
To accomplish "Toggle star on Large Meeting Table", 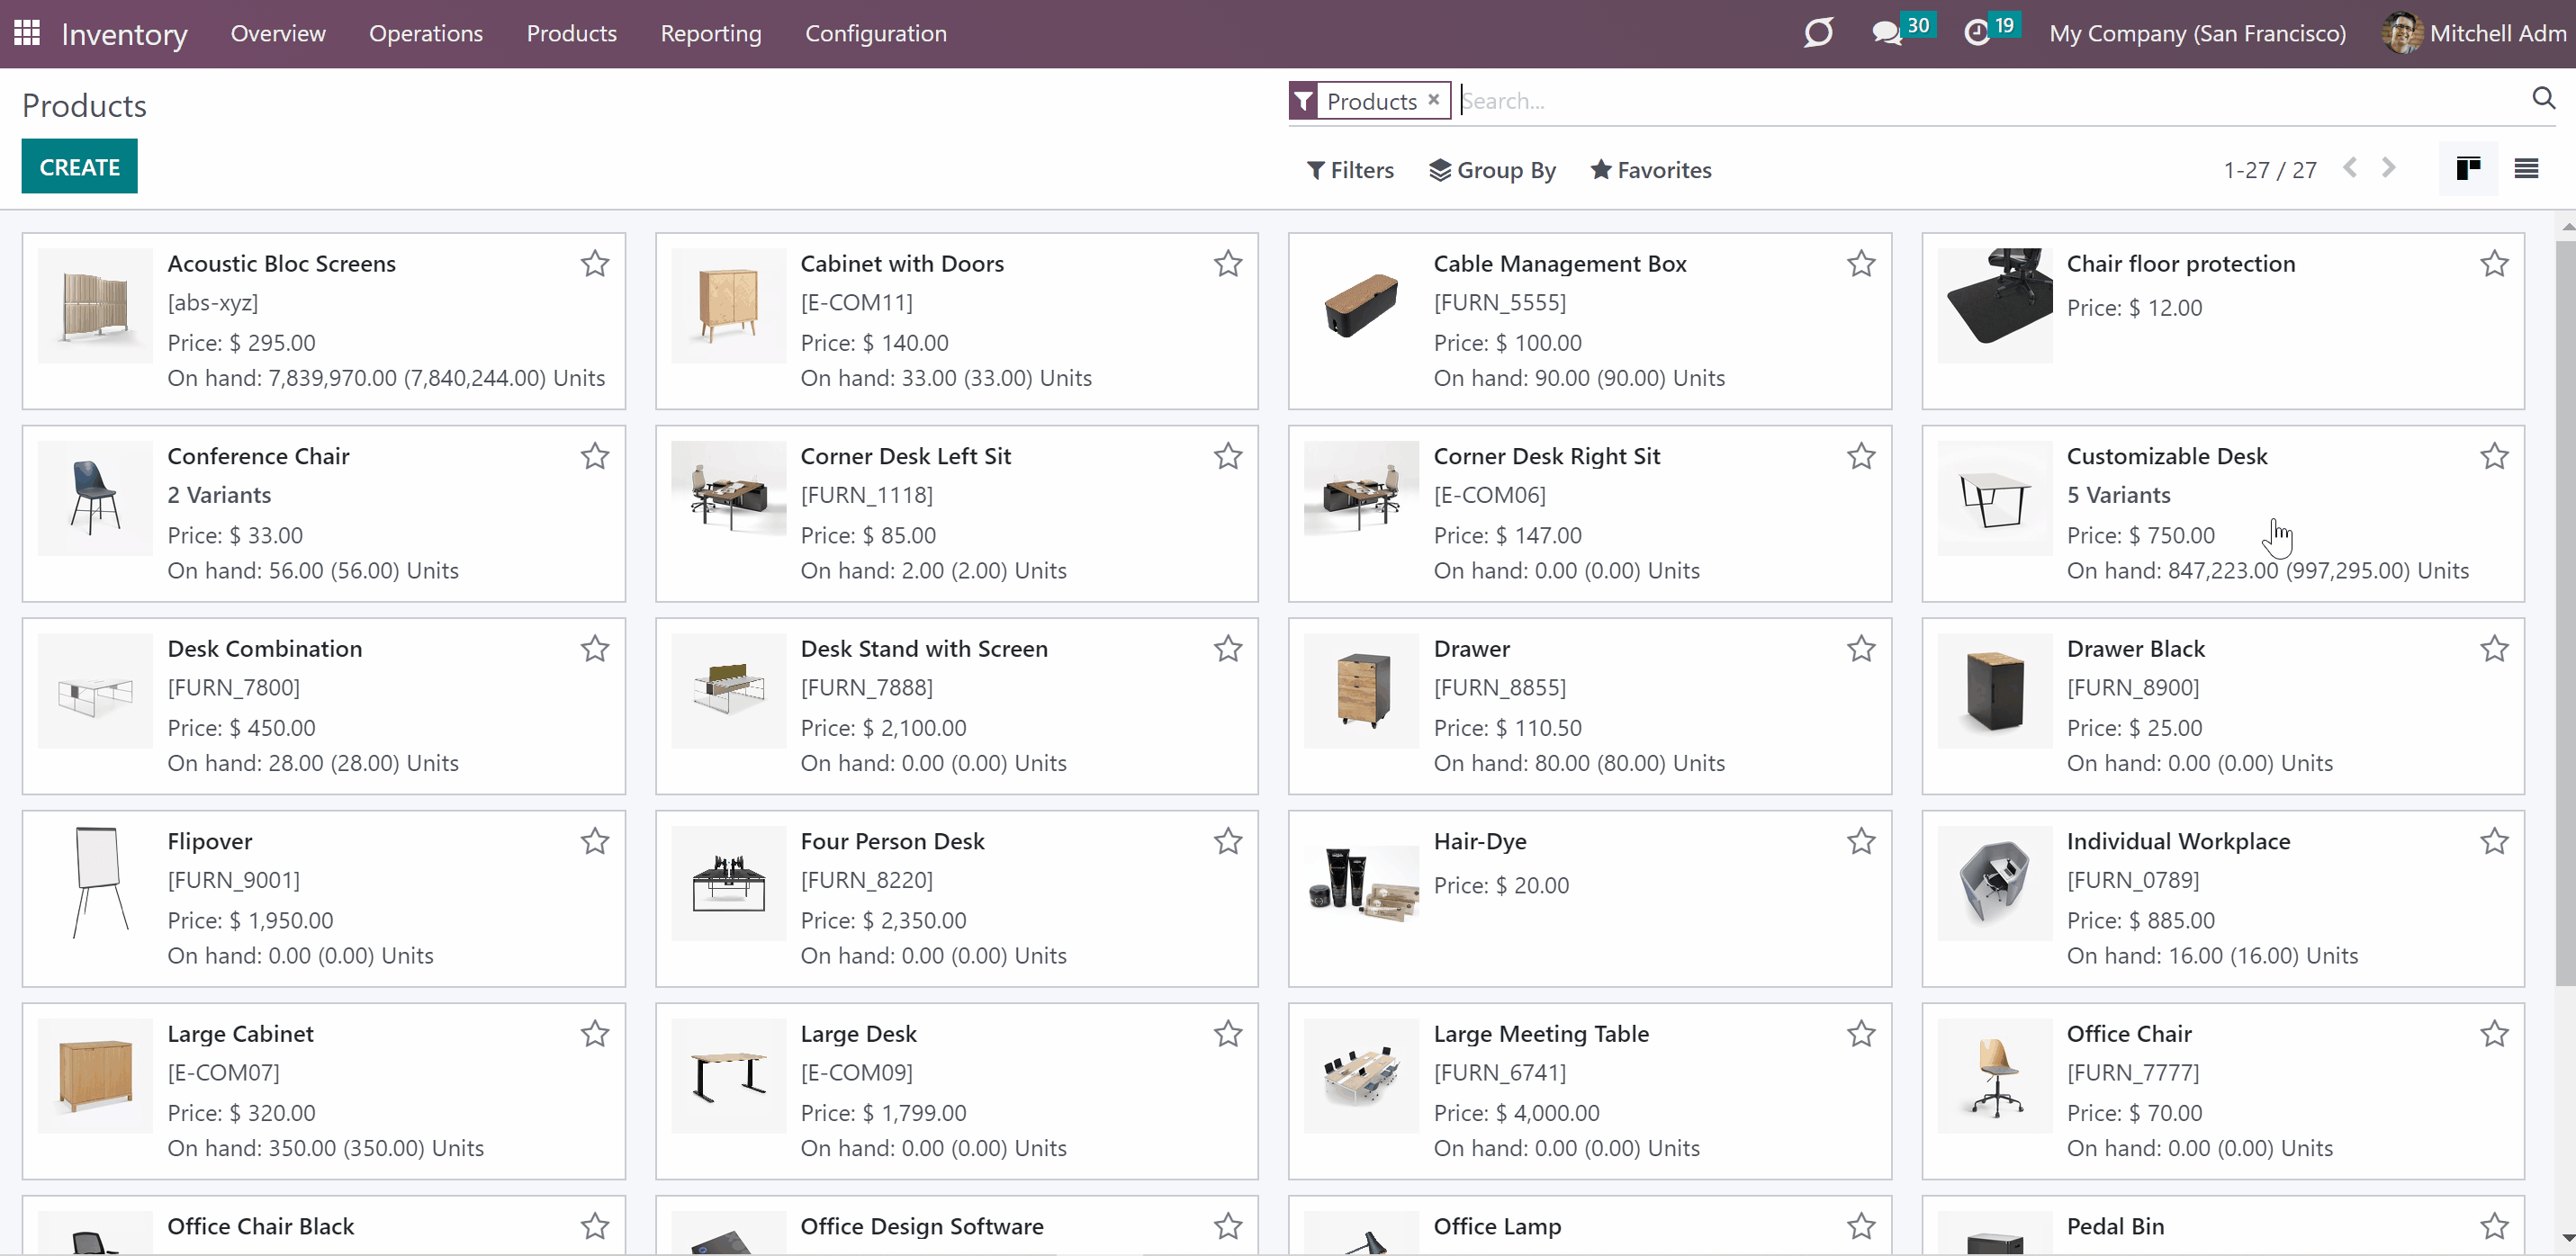I will [1861, 1034].
